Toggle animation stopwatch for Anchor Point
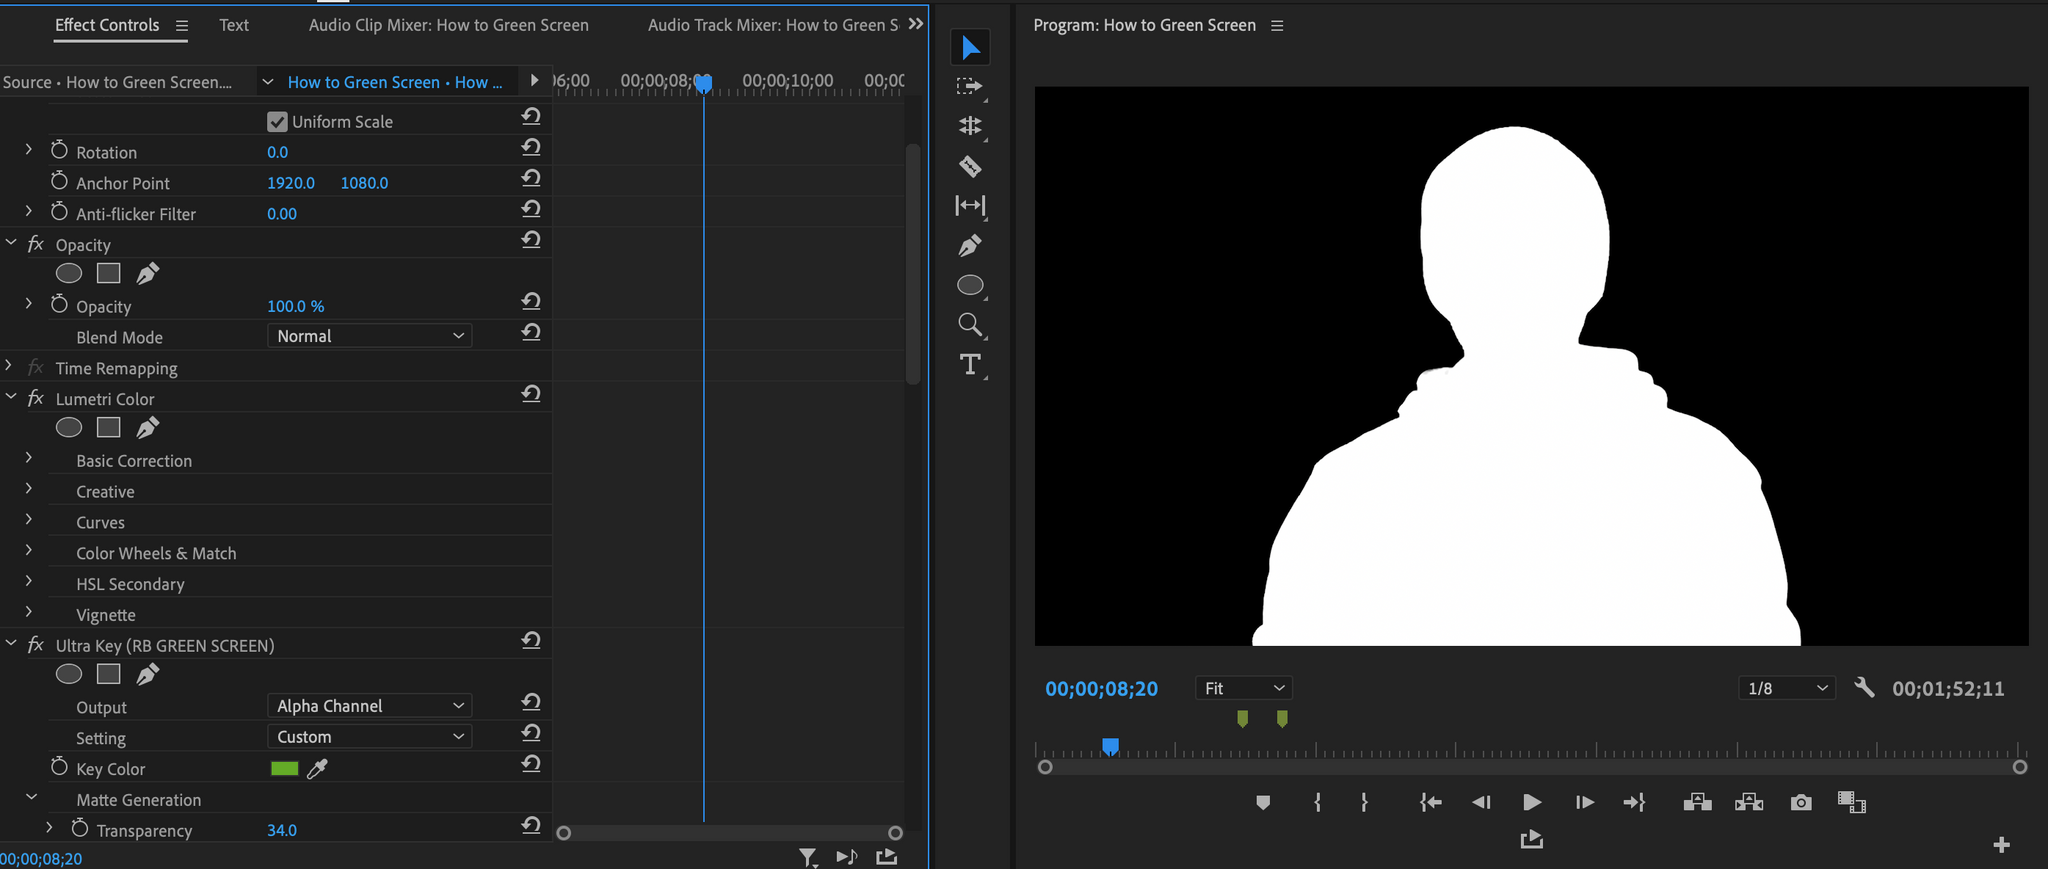 (59, 181)
